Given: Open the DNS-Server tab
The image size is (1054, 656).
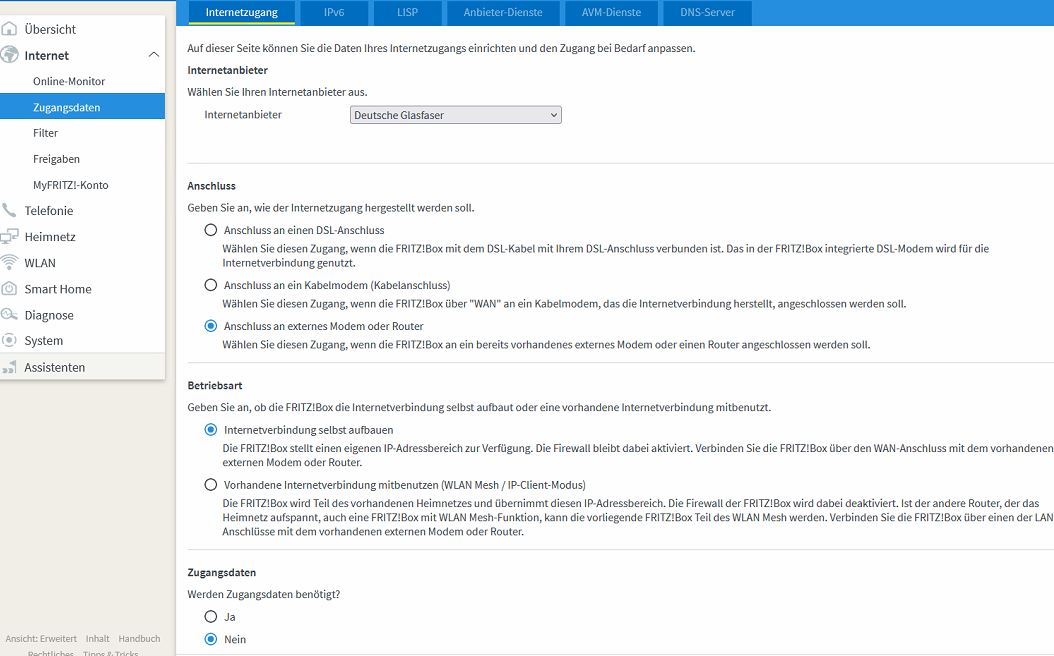Looking at the screenshot, I should (707, 12).
